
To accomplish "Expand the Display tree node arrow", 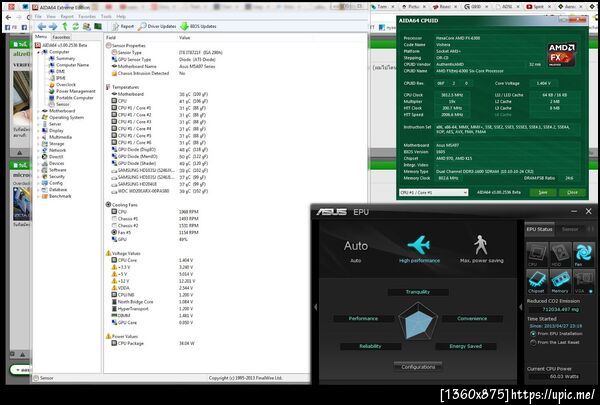I will coord(38,131).
